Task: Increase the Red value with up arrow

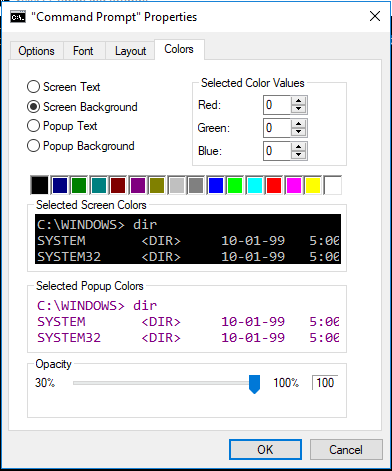Action: click(298, 101)
